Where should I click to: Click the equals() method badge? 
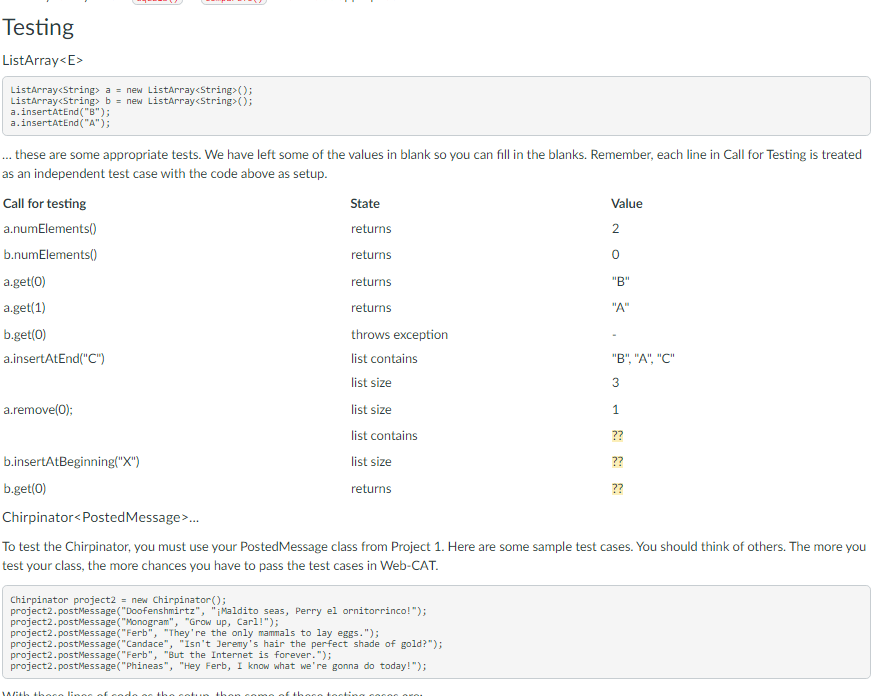(x=158, y=3)
